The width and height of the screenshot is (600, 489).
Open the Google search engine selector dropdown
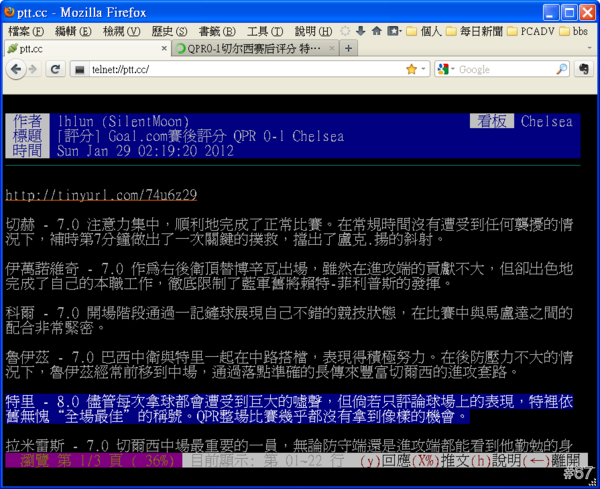(445, 69)
